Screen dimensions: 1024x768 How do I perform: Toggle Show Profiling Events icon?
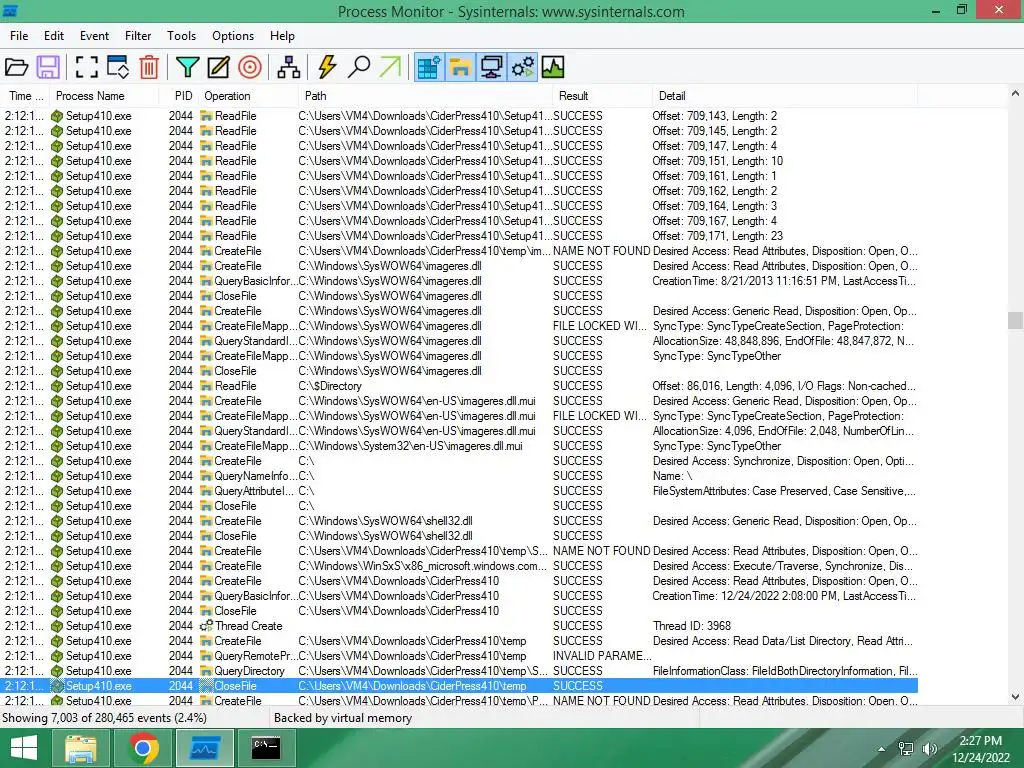552,67
